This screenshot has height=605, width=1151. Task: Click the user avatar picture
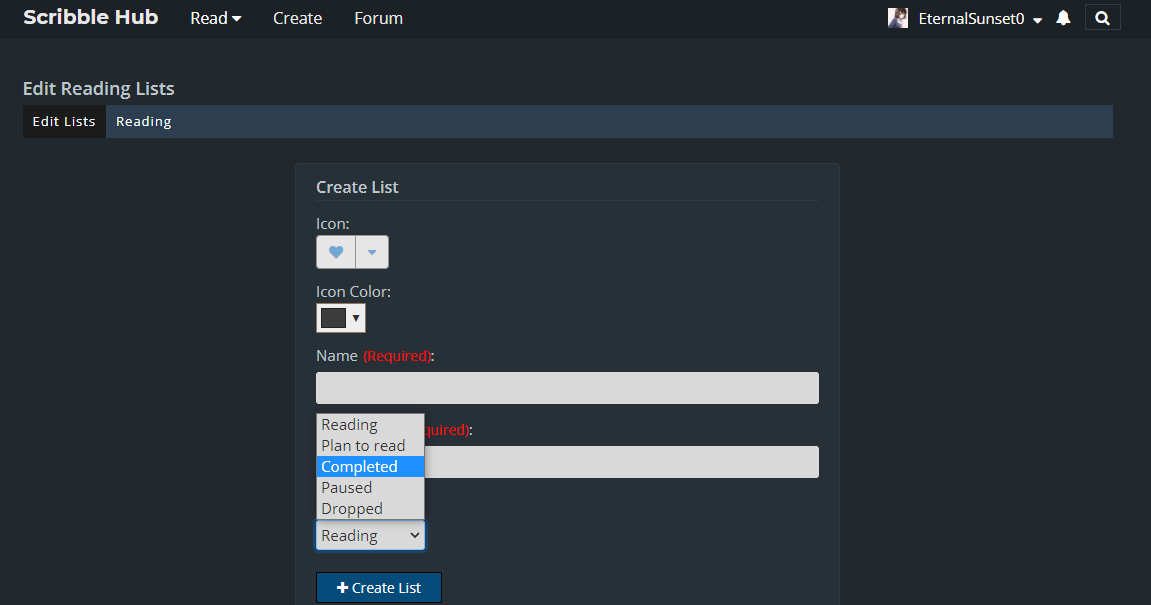897,18
